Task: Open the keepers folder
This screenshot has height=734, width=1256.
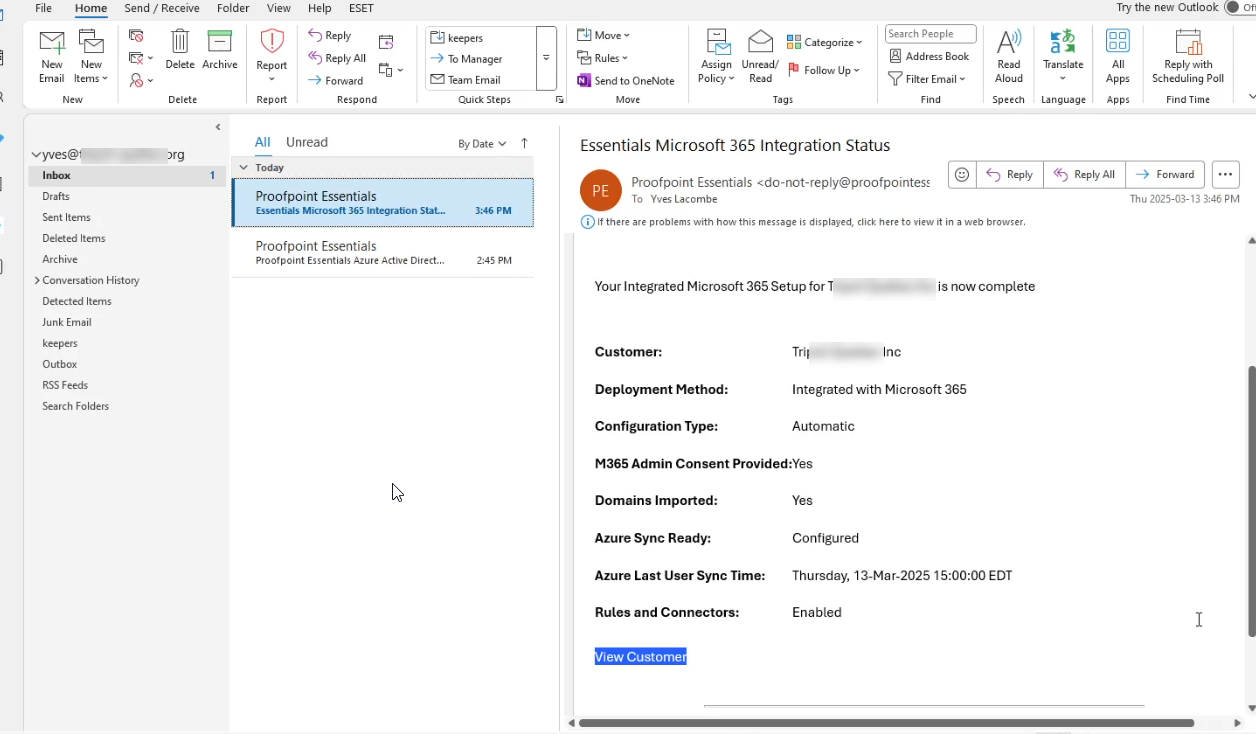Action: [60, 343]
